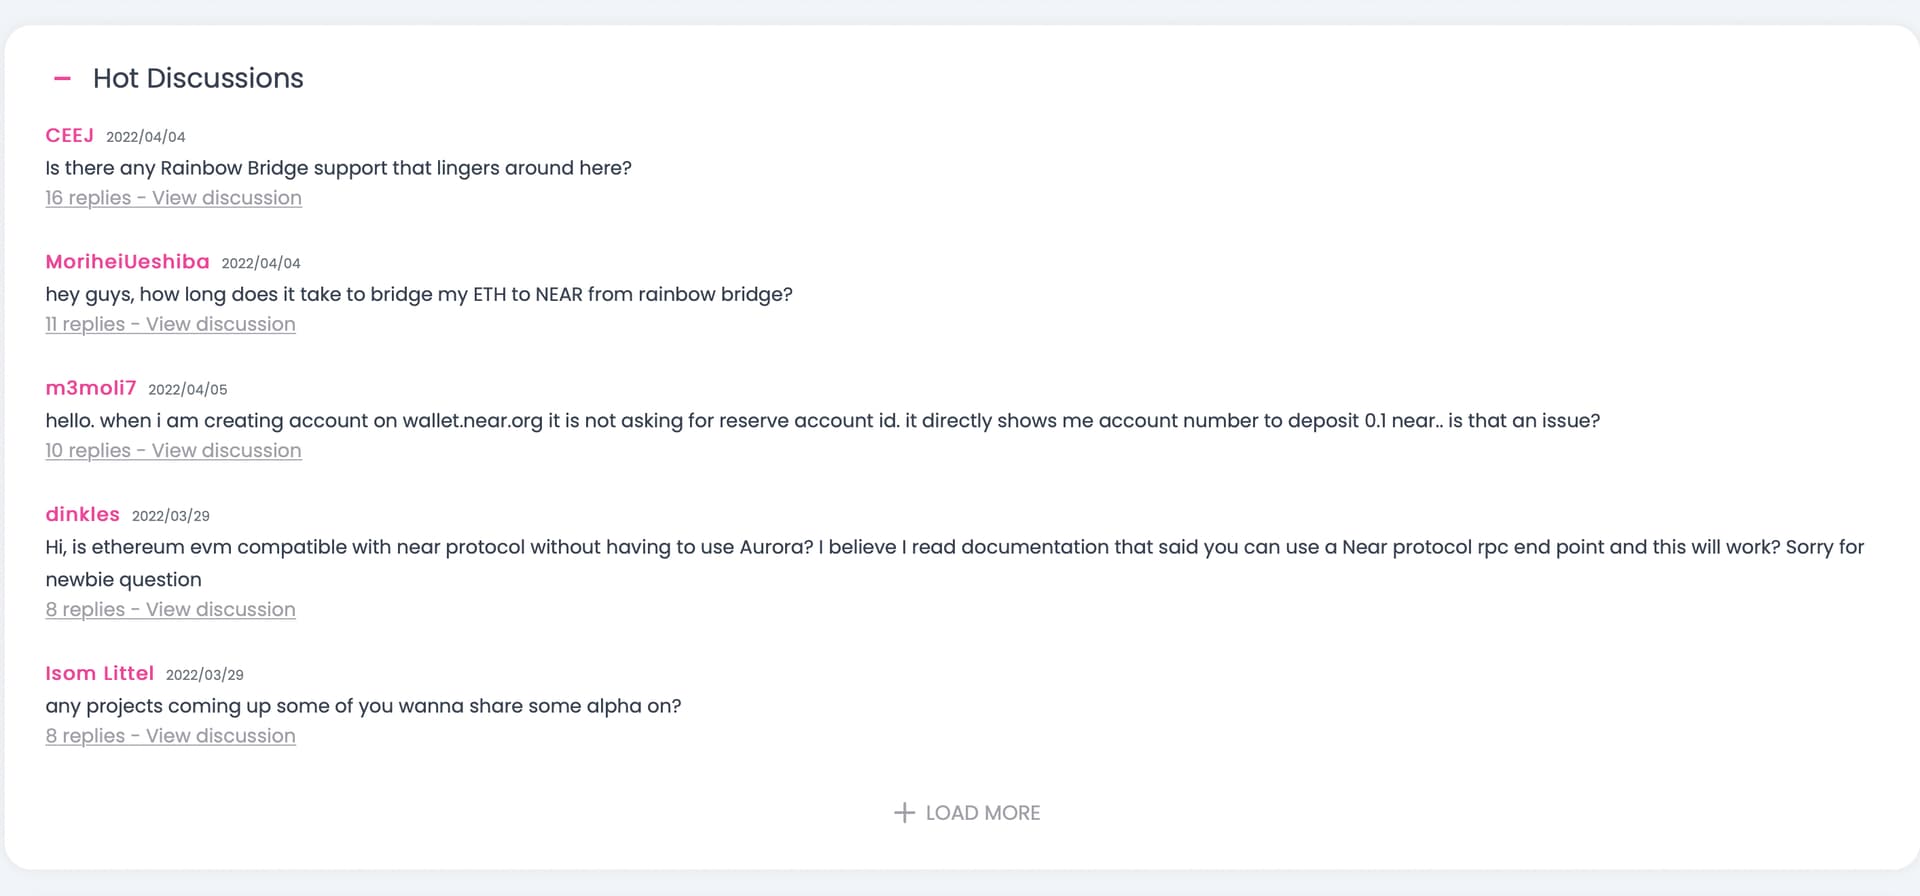Click the upcoming projects alpha message
Screen dimensions: 1920x896
pyautogui.click(x=363, y=706)
